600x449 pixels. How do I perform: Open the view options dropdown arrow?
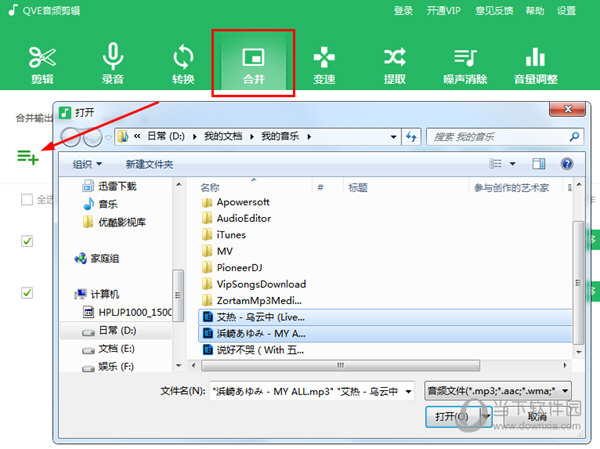click(512, 164)
